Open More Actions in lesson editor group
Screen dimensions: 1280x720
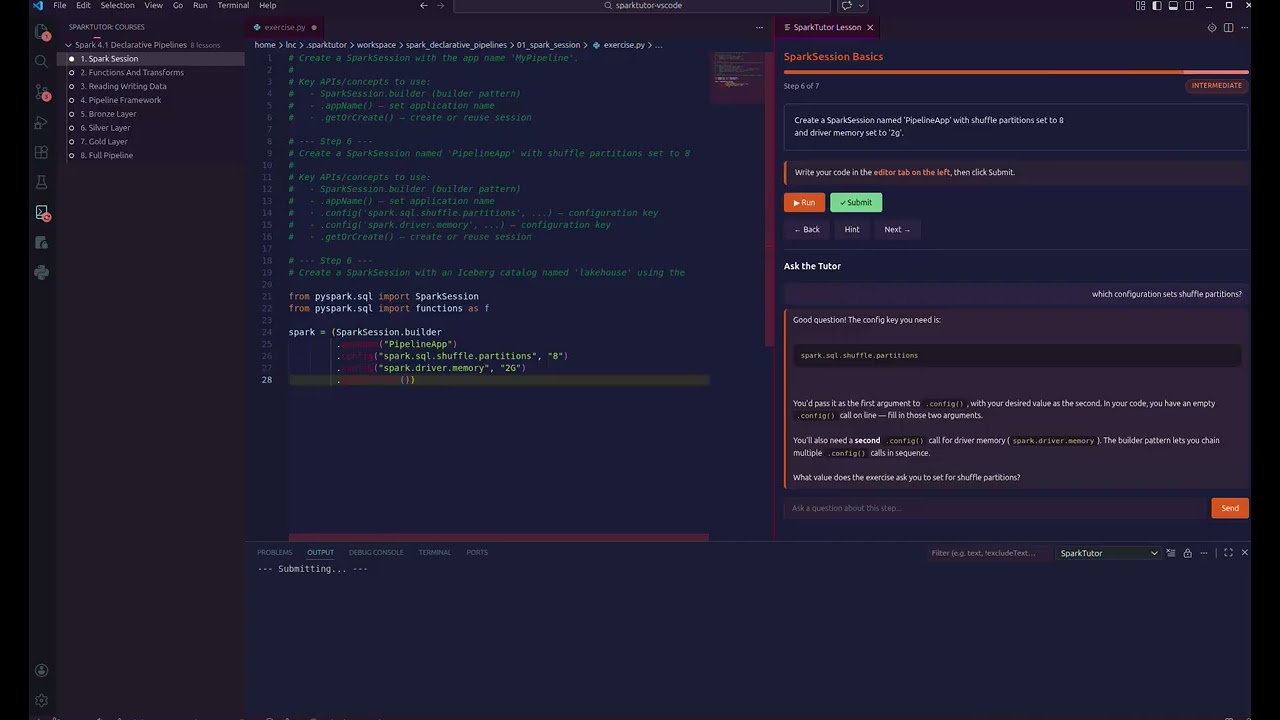point(1244,27)
